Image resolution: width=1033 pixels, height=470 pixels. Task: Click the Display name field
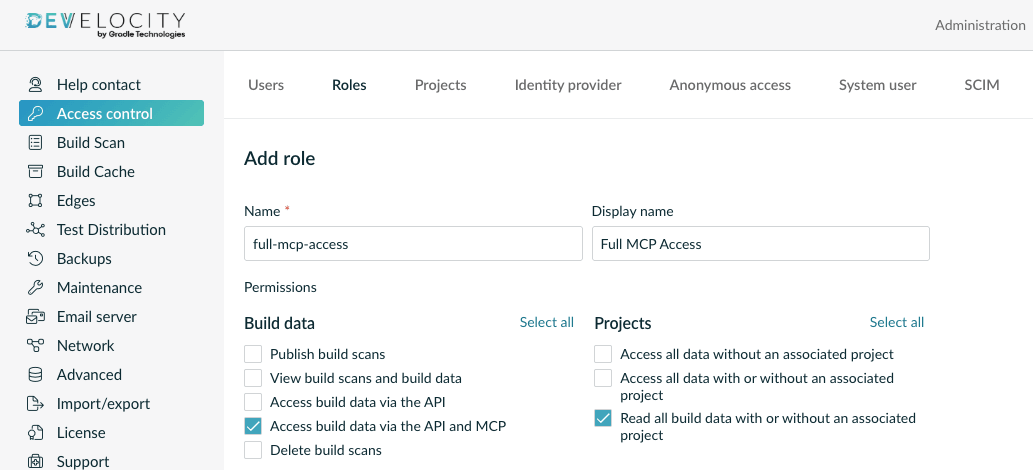(761, 244)
